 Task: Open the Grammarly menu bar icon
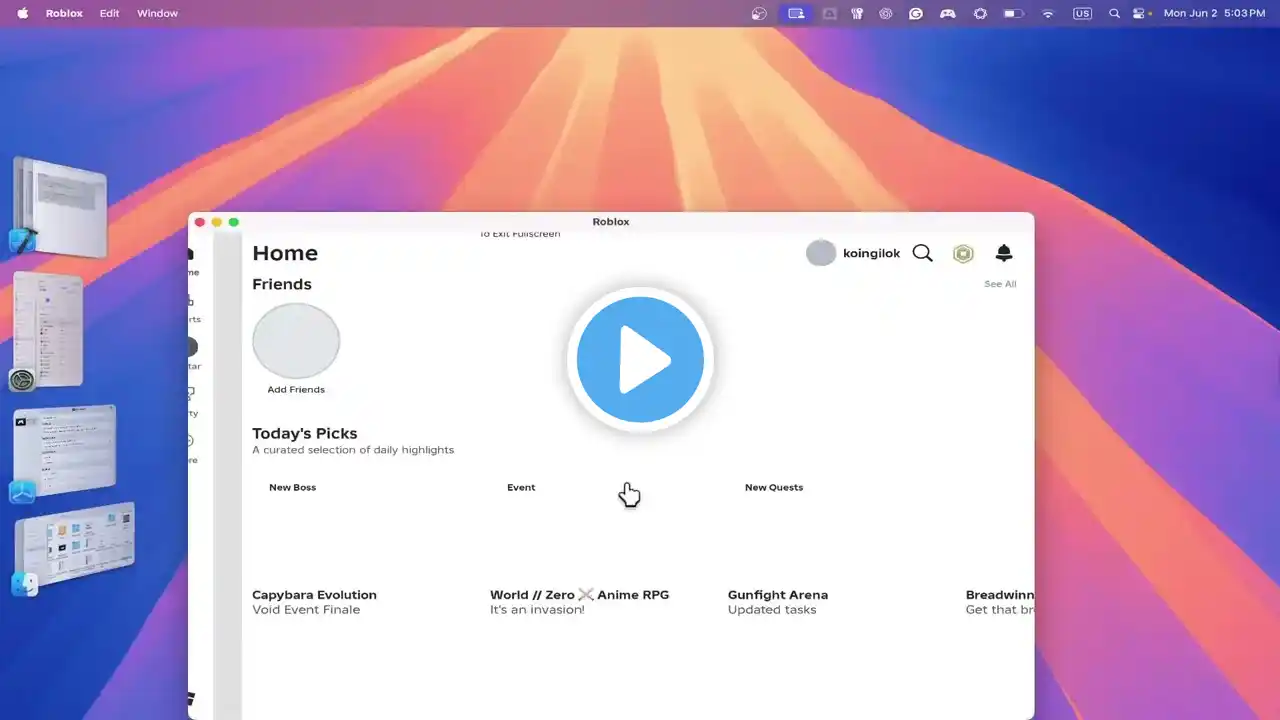(916, 13)
